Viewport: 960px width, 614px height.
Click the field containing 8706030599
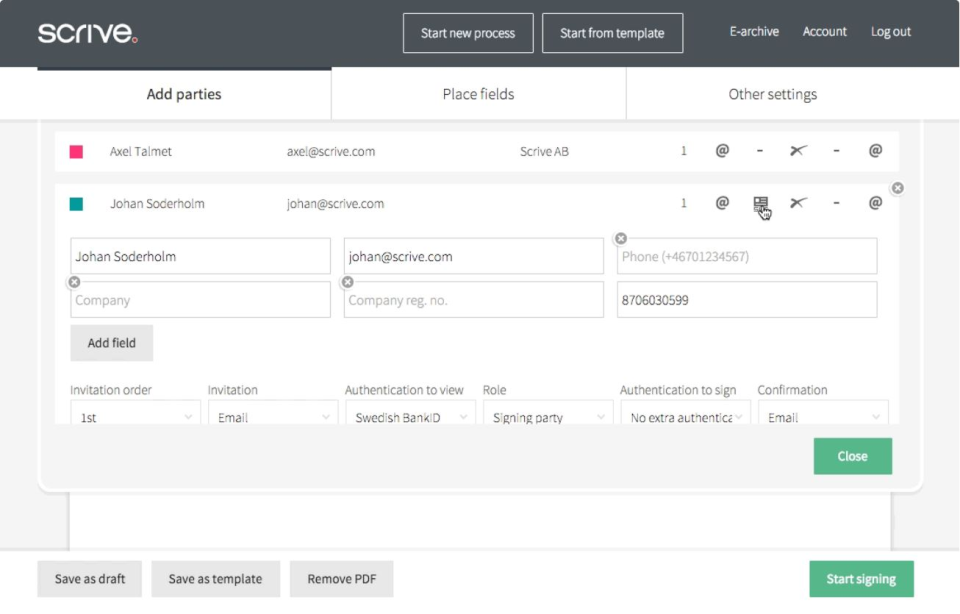point(747,299)
